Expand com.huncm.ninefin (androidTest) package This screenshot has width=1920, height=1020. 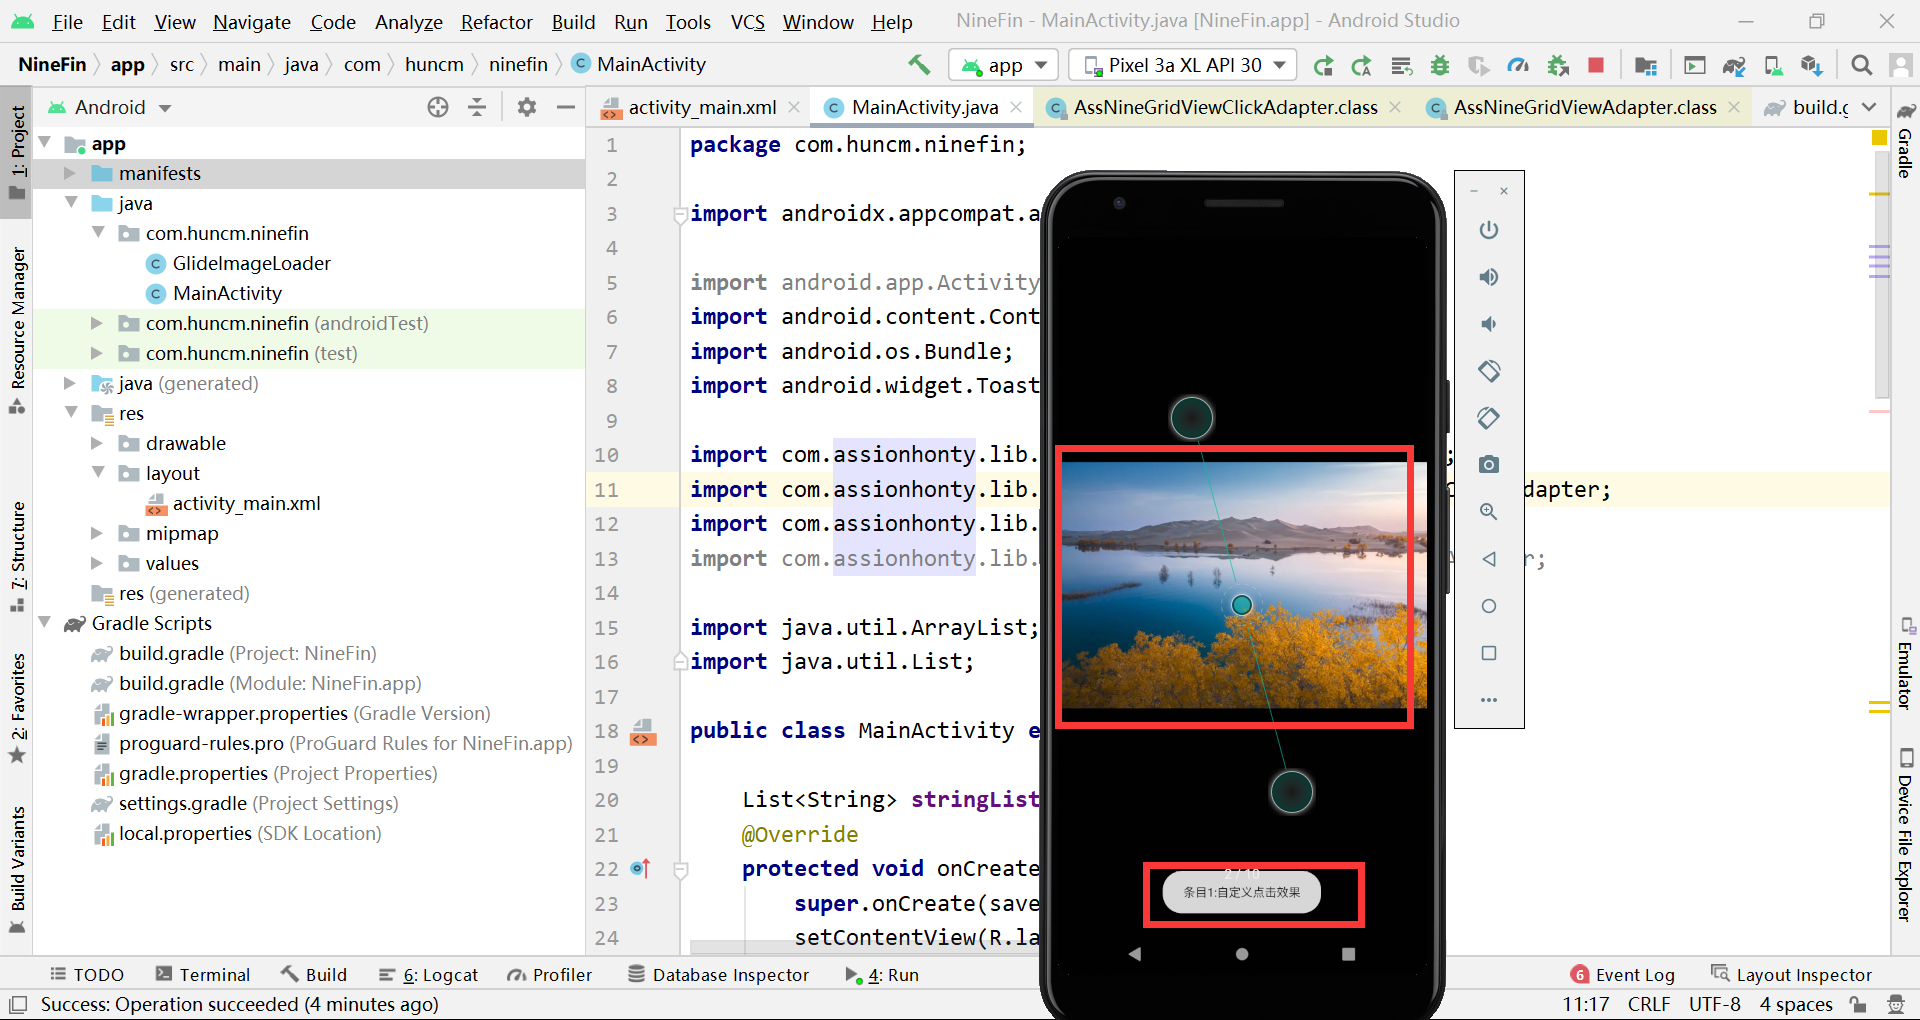(97, 323)
